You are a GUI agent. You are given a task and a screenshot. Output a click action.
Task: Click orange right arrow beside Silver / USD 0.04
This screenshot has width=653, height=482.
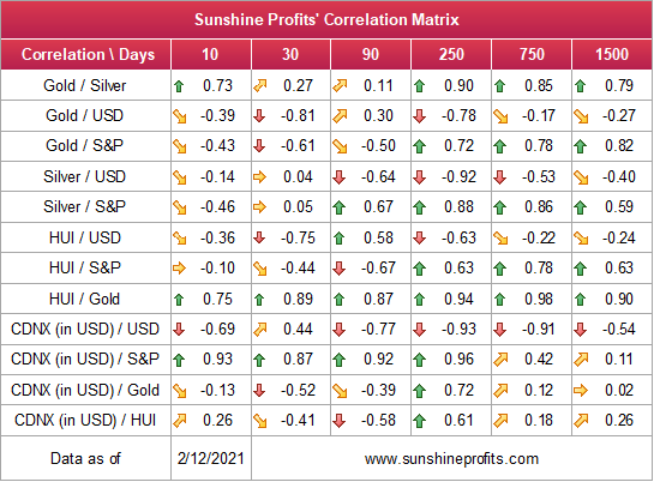(259, 177)
